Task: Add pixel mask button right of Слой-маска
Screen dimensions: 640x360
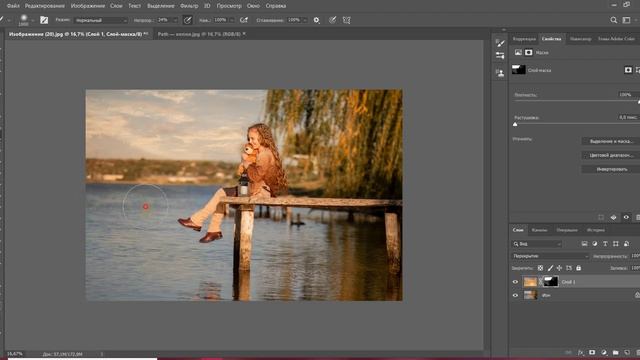Action: pyautogui.click(x=628, y=70)
